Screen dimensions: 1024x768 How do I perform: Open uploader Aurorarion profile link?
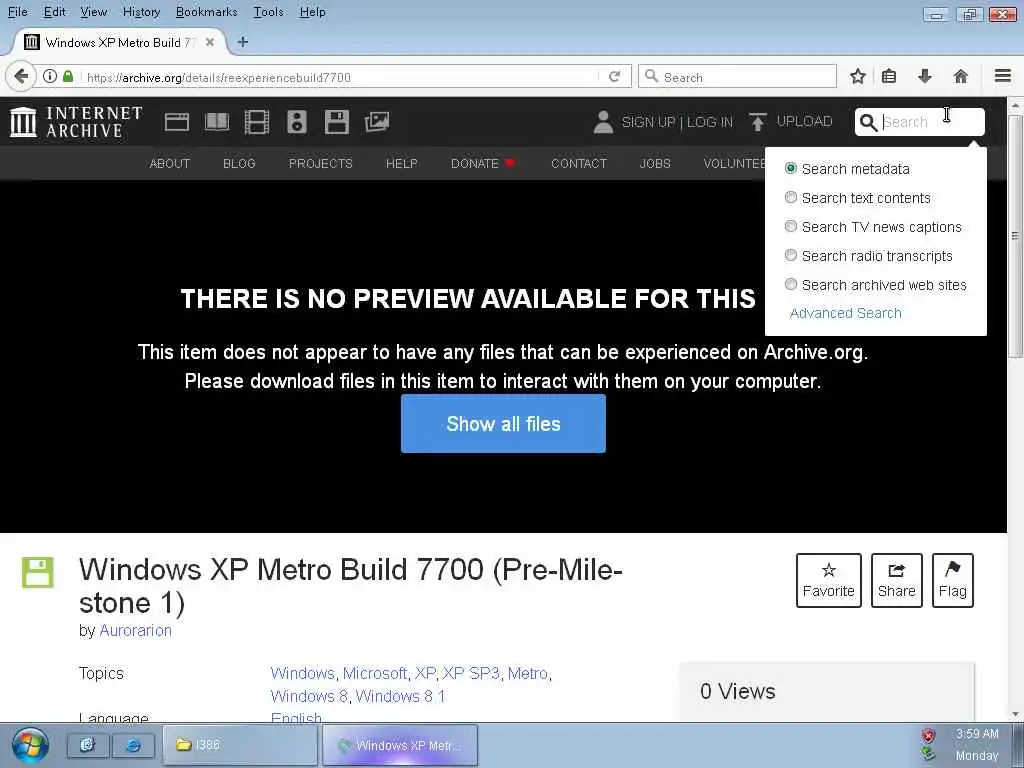(135, 630)
